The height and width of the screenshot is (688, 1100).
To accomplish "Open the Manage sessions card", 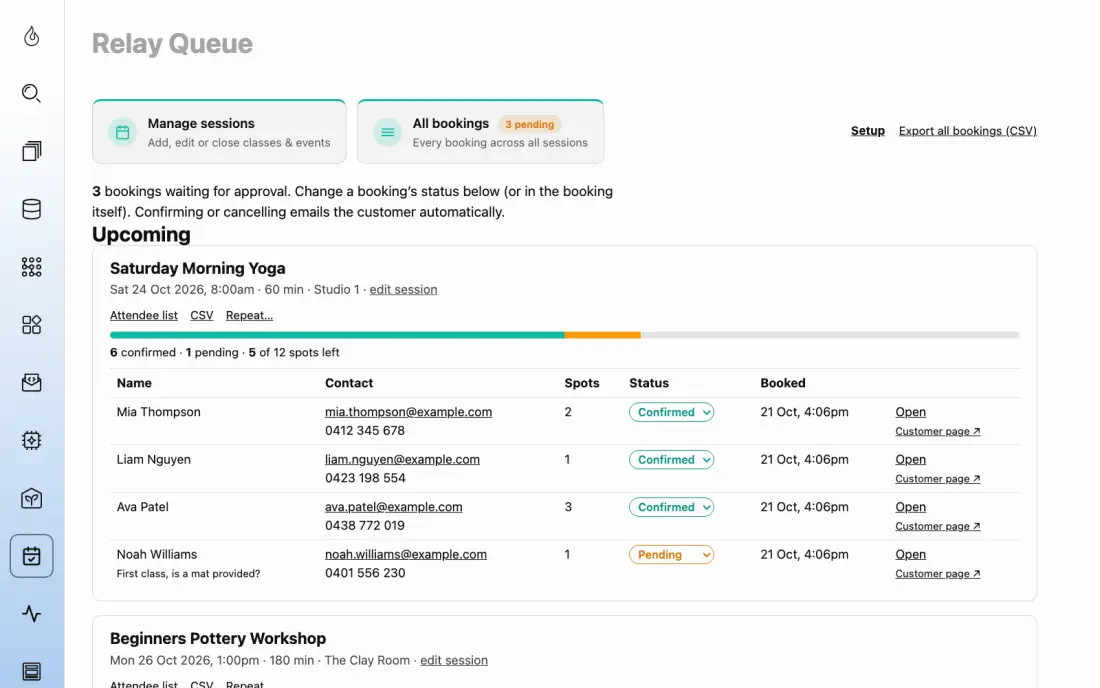I will (219, 132).
